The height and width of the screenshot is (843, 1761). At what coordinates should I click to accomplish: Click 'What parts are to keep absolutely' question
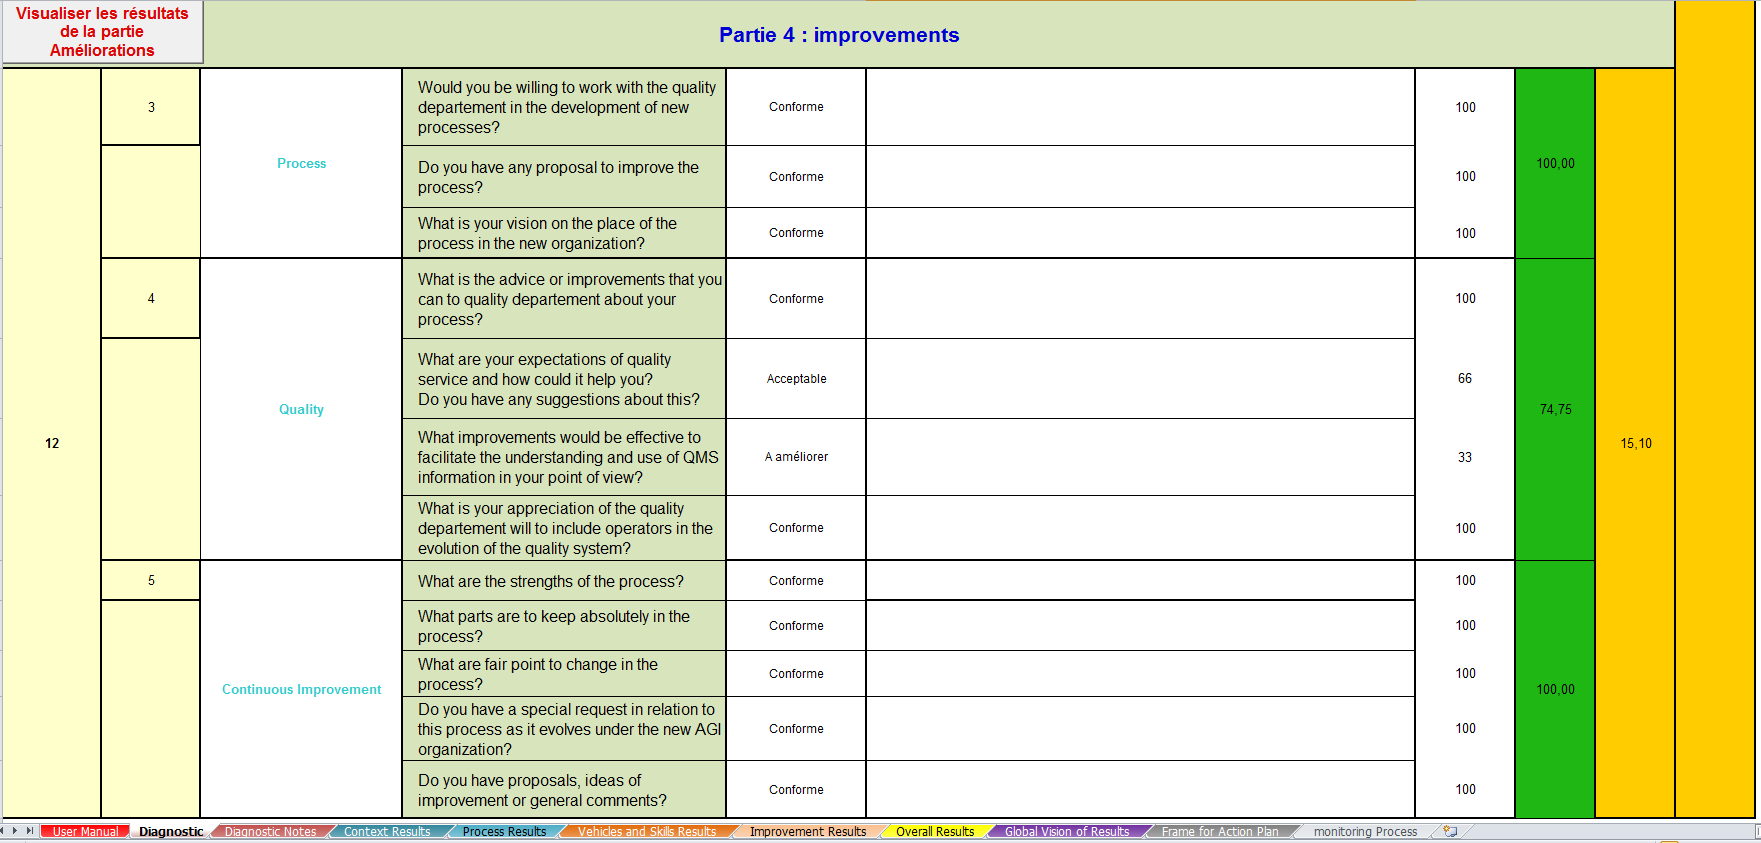(x=564, y=626)
